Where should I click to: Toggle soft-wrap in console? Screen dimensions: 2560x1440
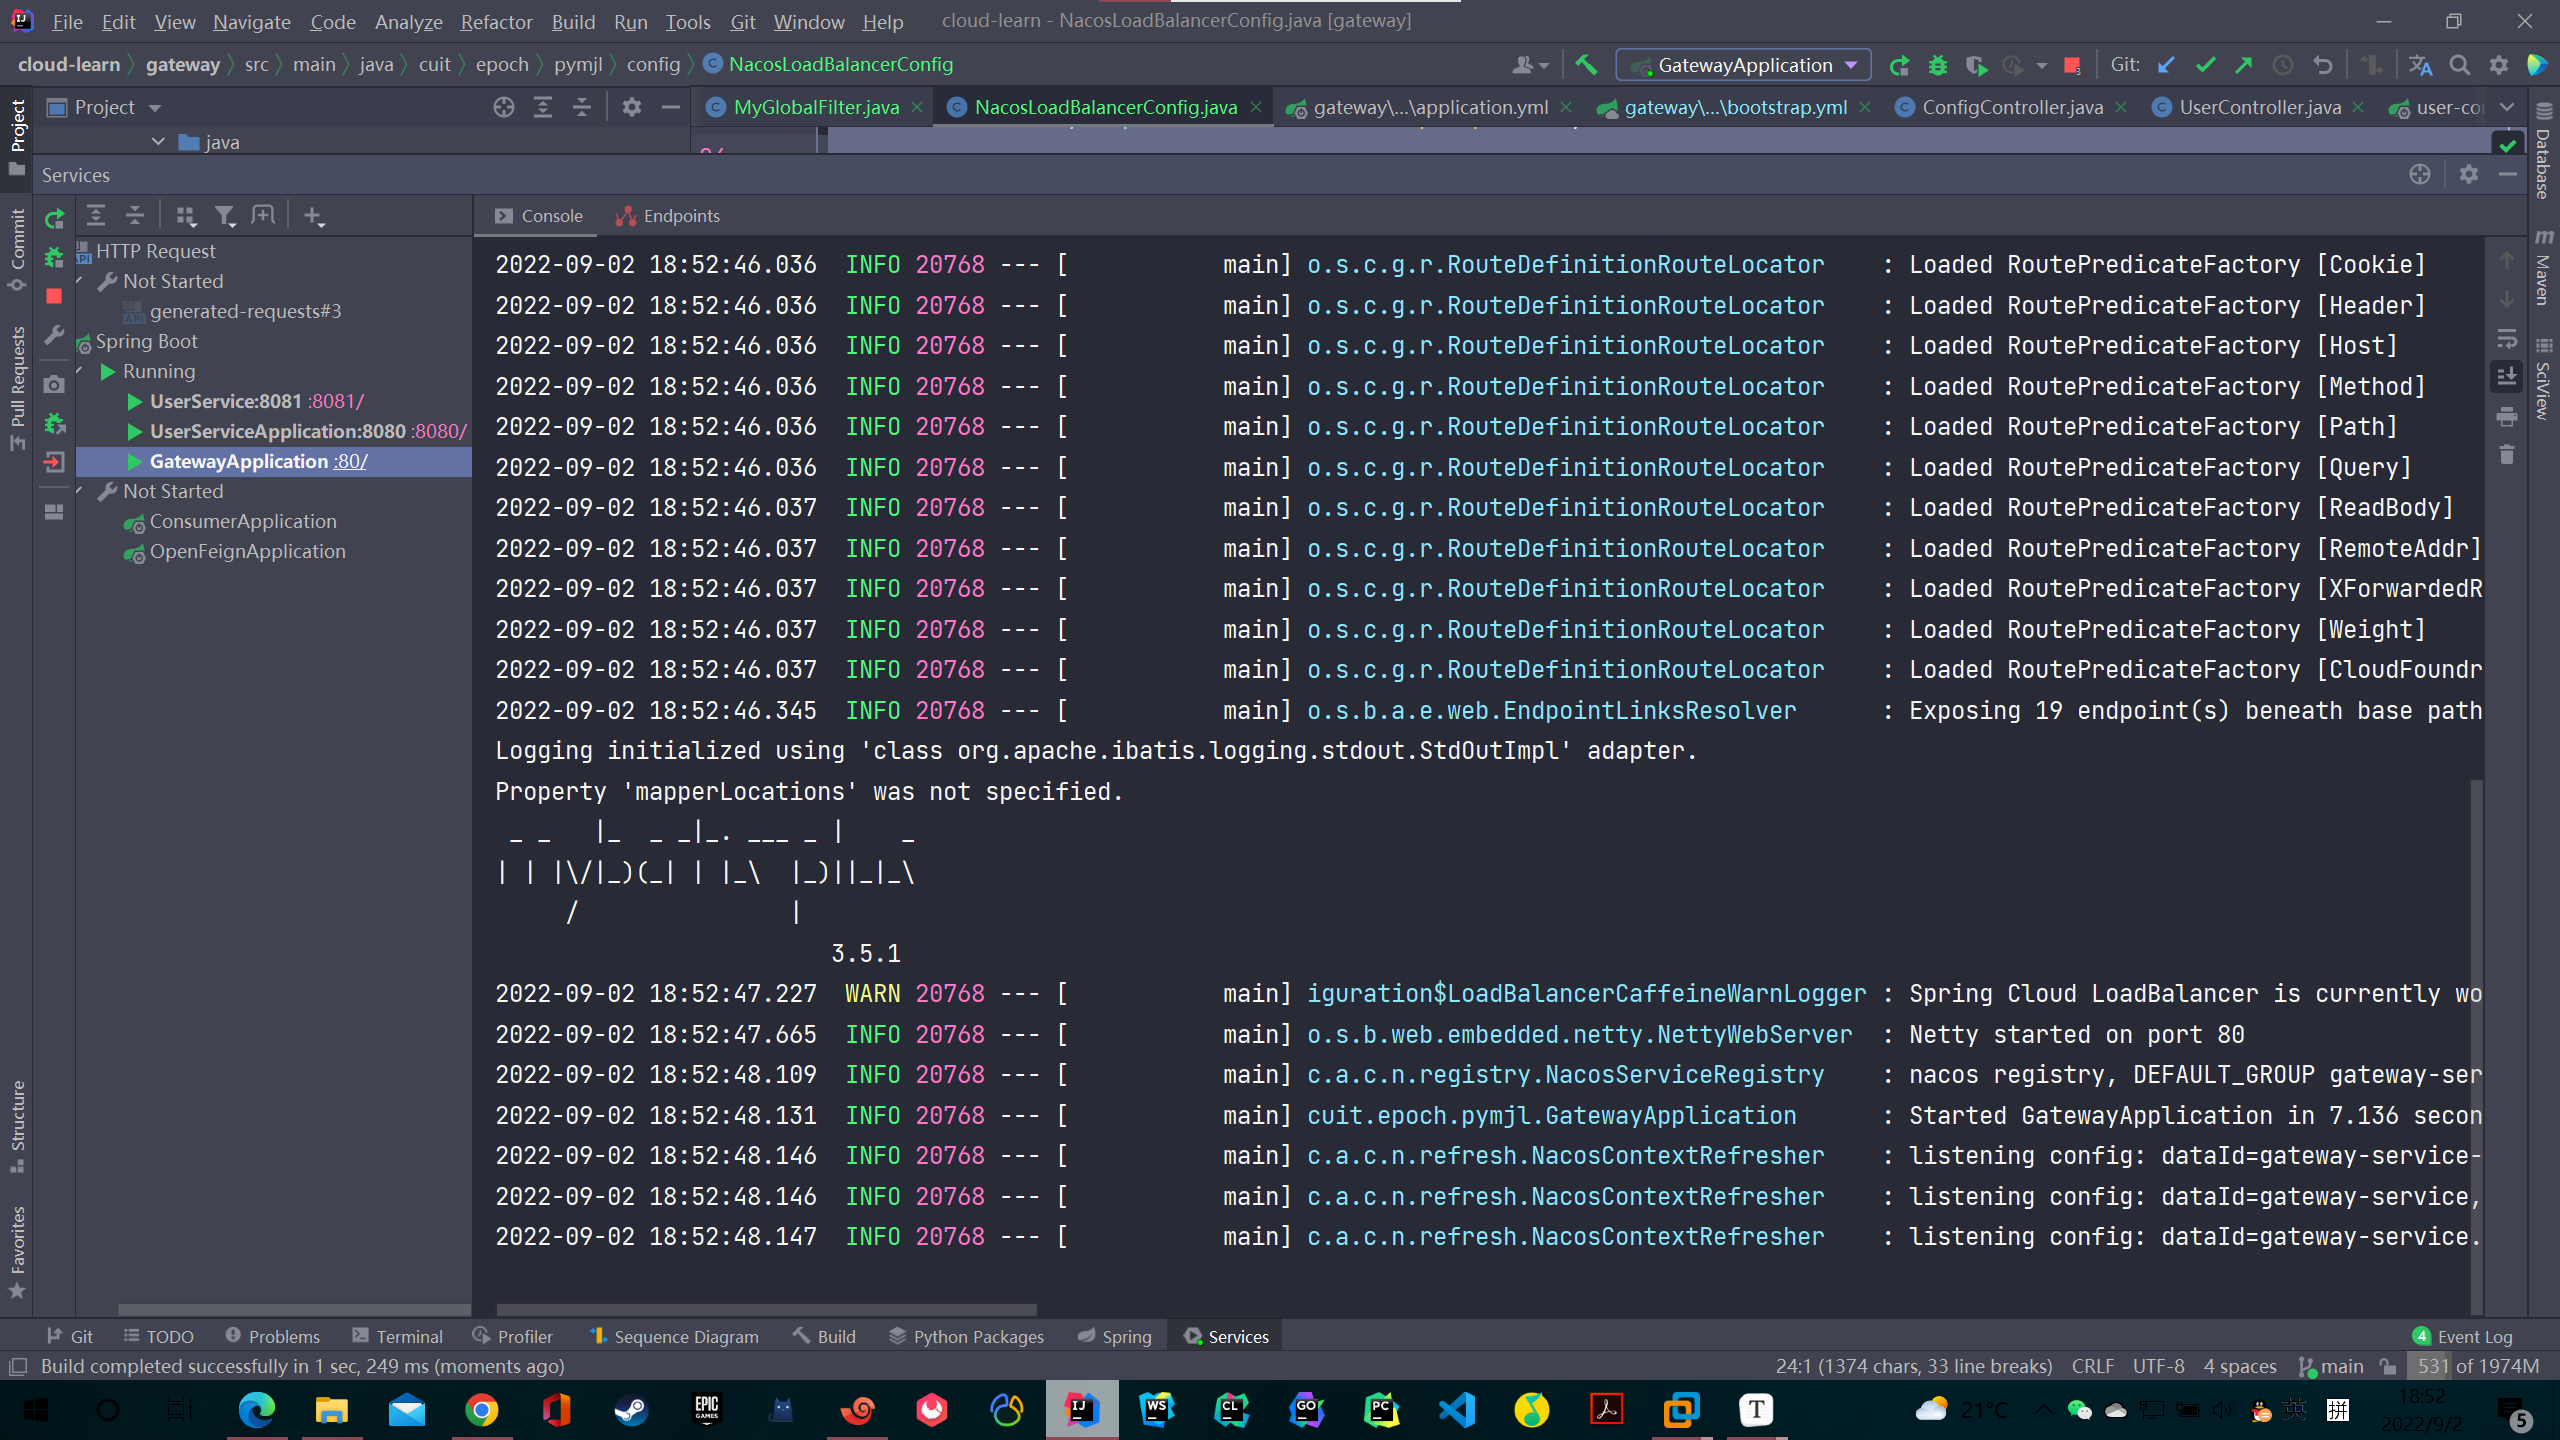tap(2507, 338)
